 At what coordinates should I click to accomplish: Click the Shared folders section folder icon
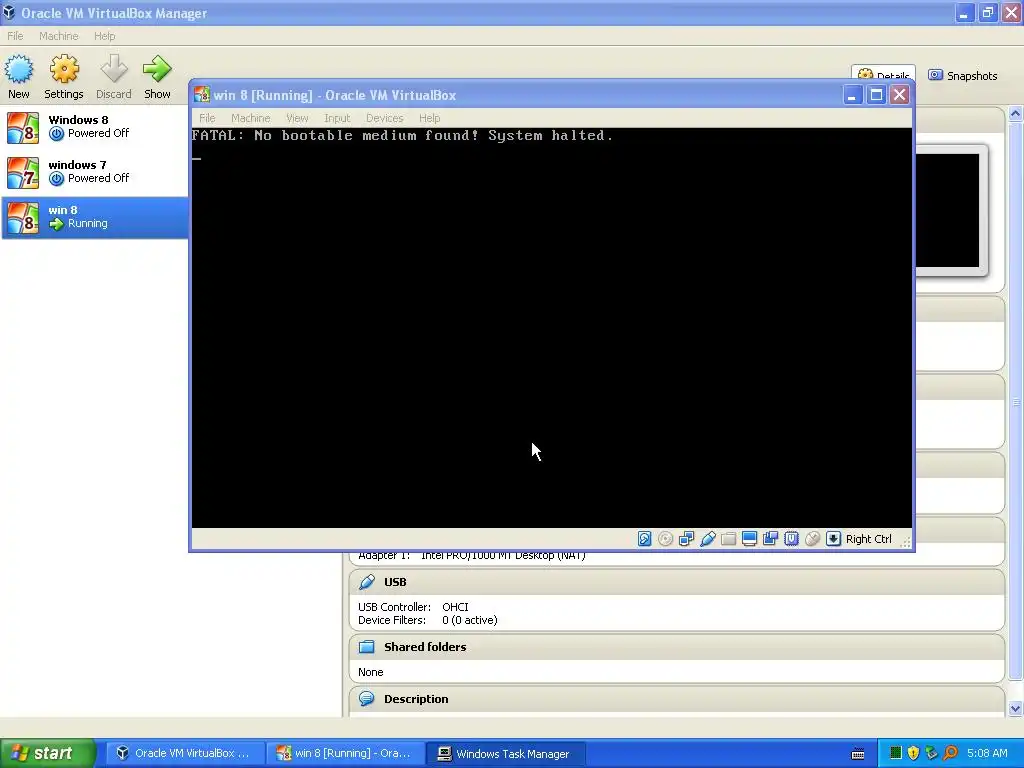pyautogui.click(x=367, y=647)
